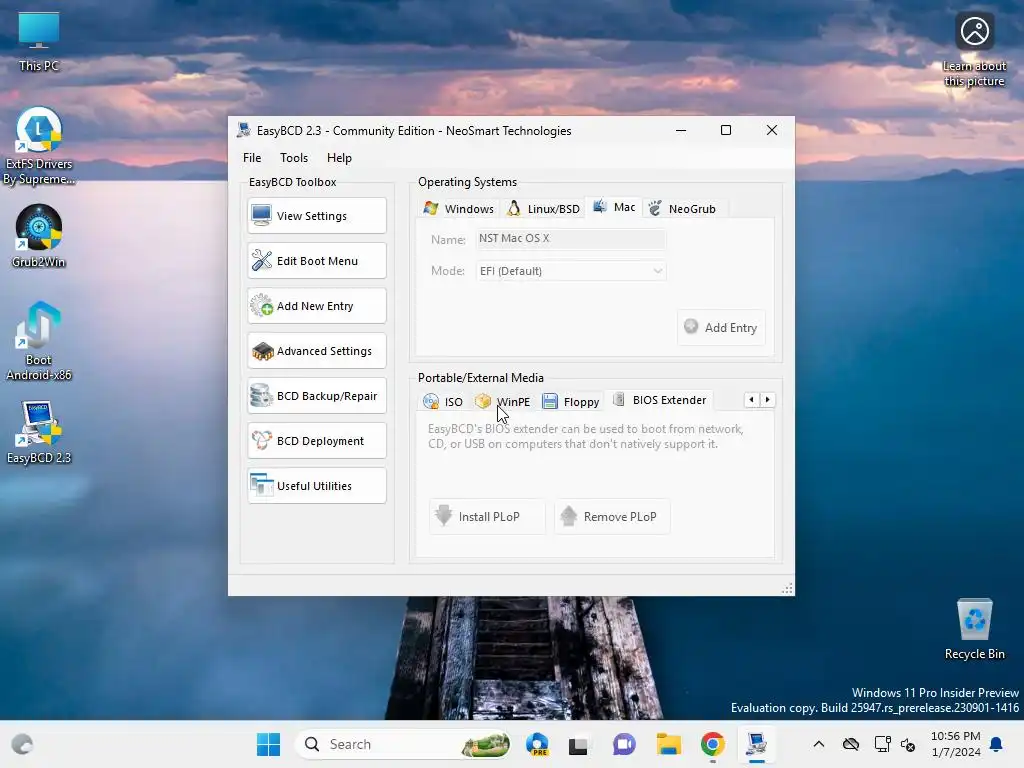Click EasyBCD running app on taskbar
This screenshot has width=1024, height=768.
click(x=757, y=744)
